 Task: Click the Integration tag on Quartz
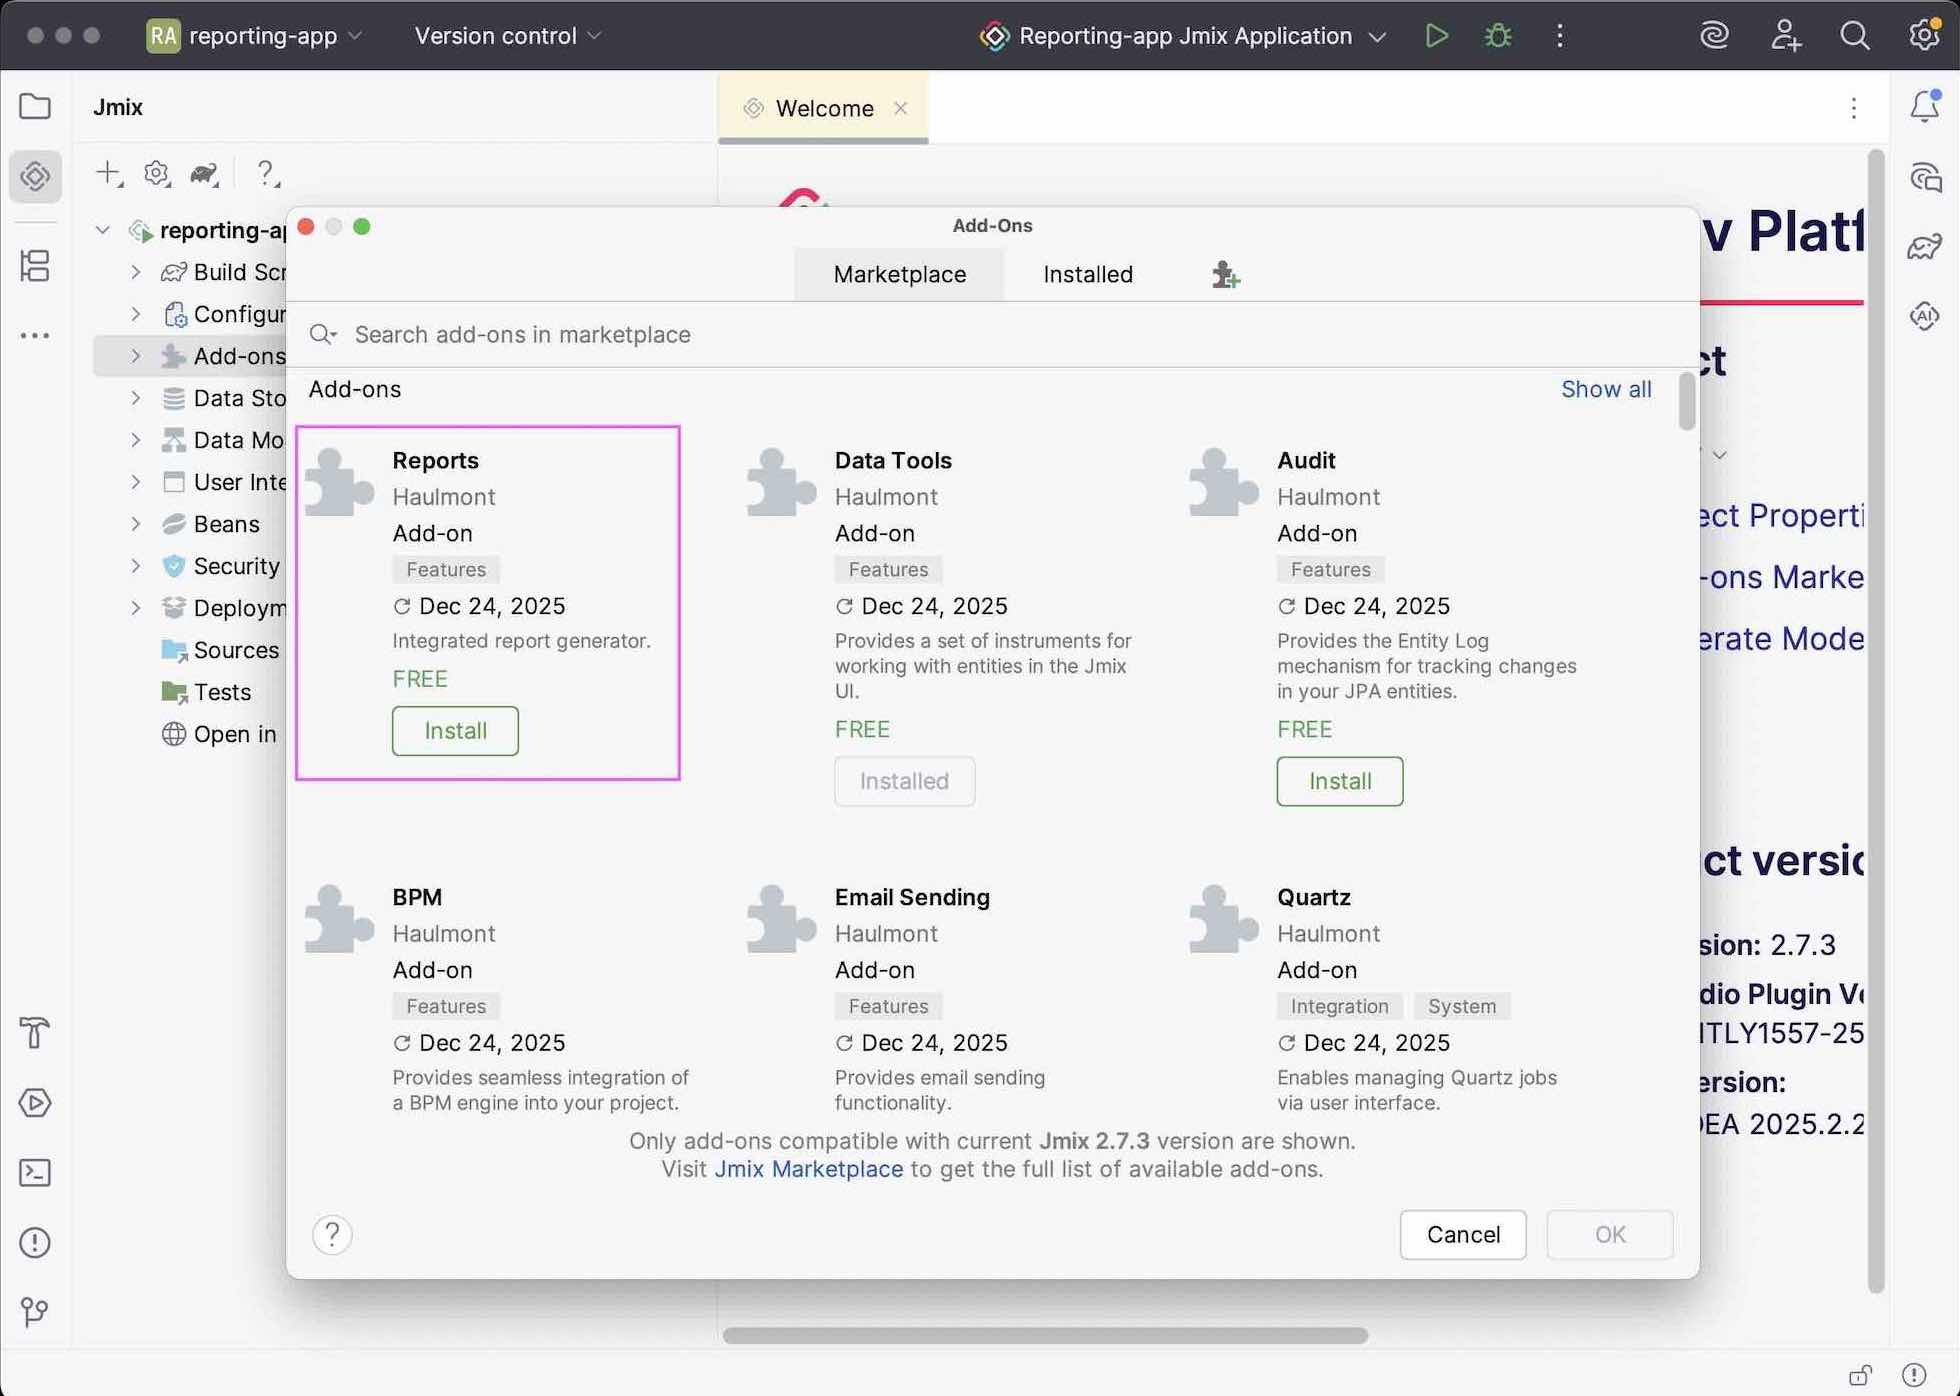1339,1006
